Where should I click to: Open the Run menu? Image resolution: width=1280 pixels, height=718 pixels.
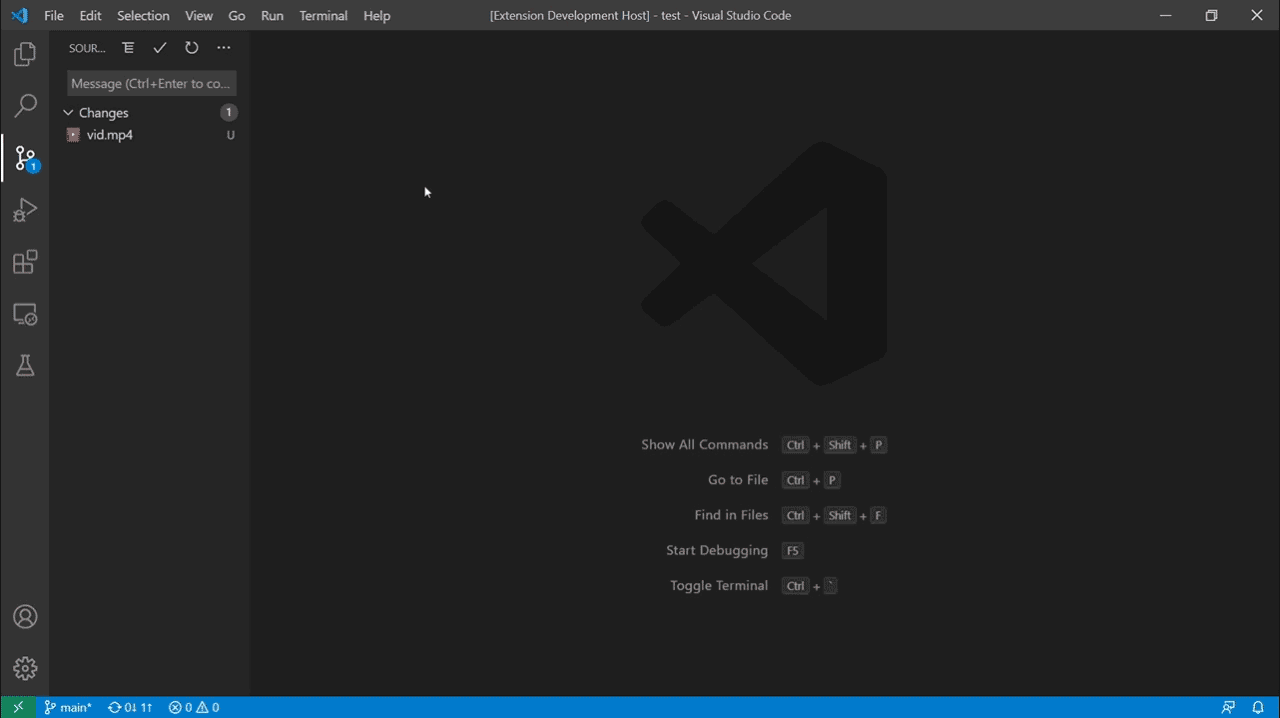[x=272, y=16]
